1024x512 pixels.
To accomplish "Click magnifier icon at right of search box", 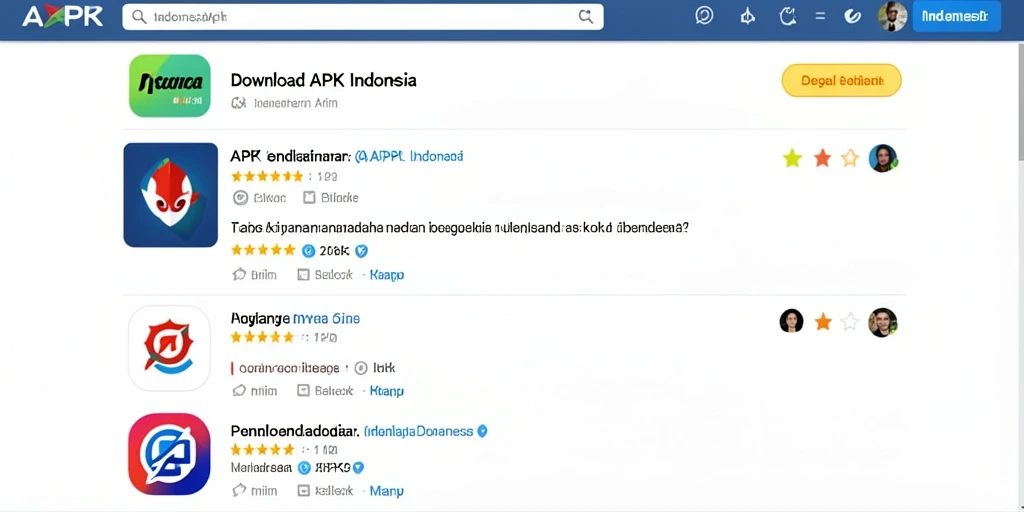I will click(x=585, y=17).
